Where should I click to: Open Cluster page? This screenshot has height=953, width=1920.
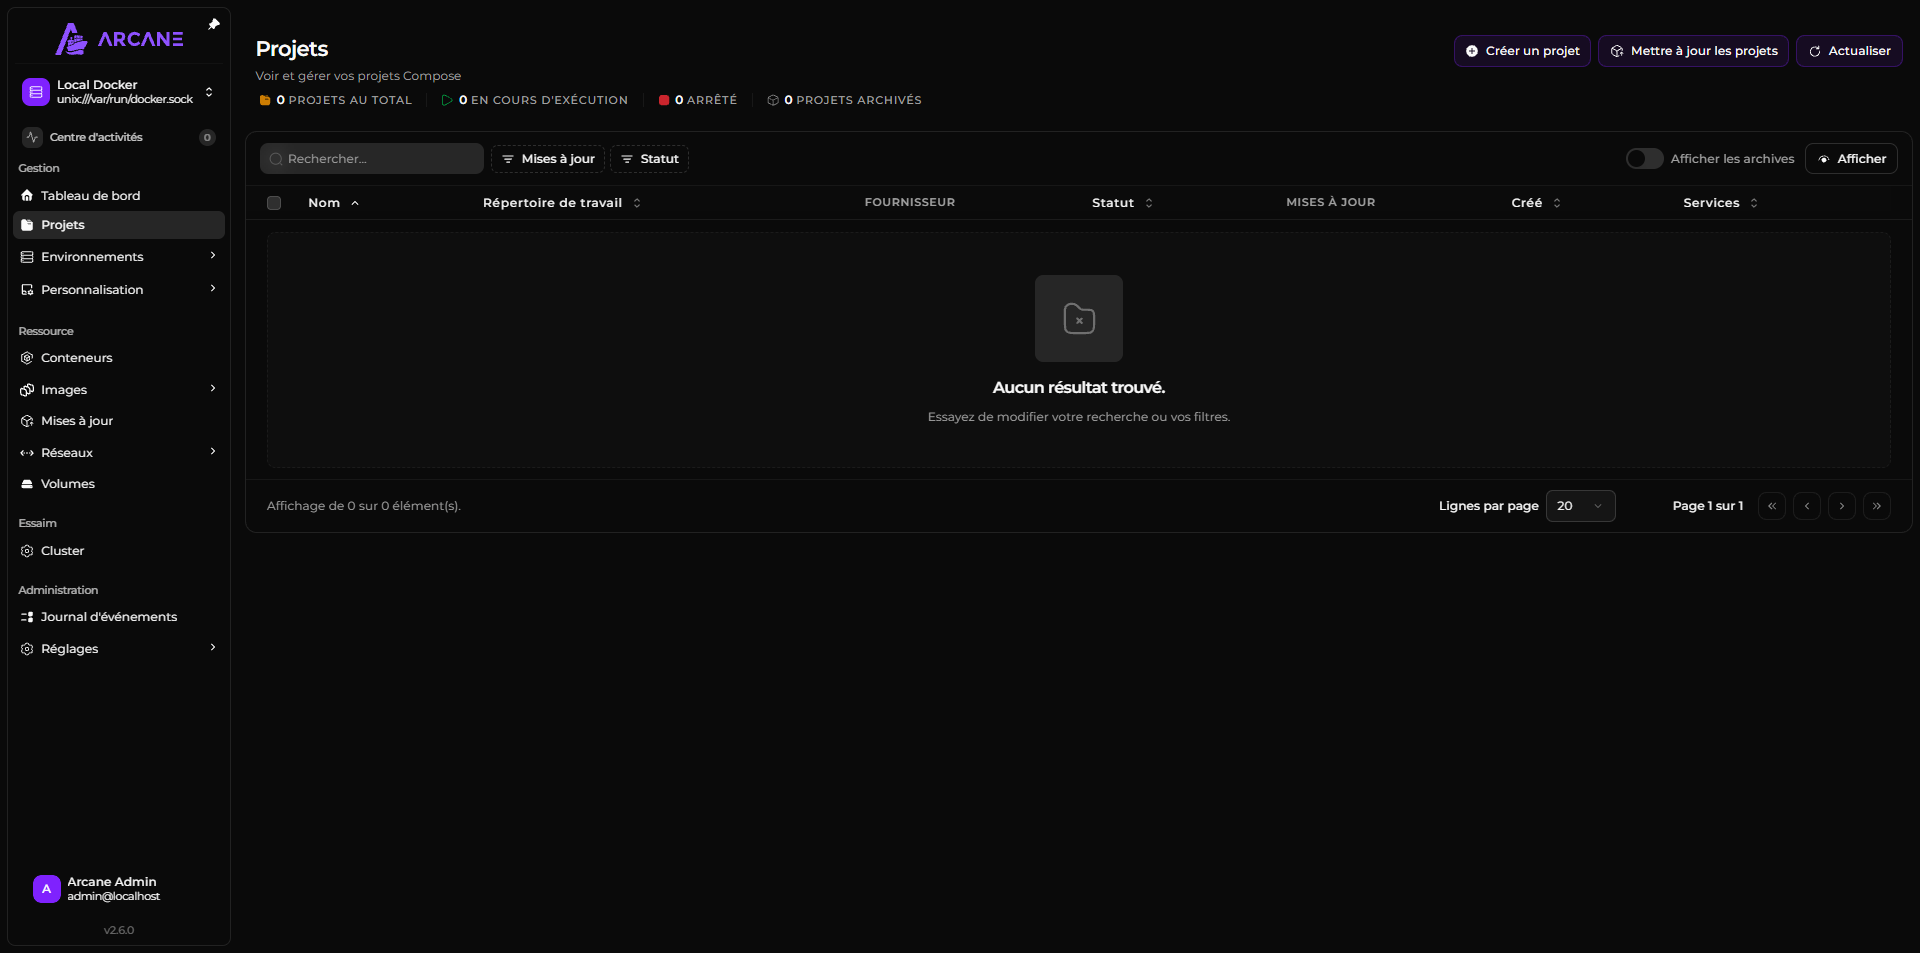point(119,551)
